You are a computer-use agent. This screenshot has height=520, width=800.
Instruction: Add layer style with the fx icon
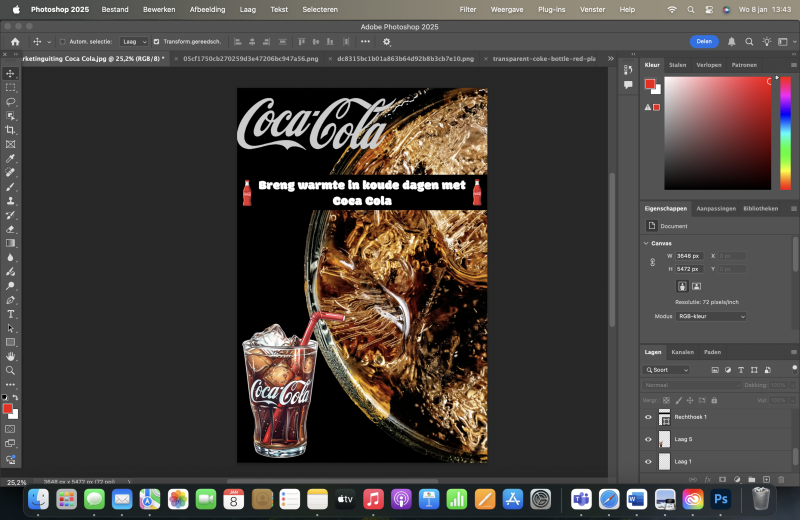click(x=708, y=480)
